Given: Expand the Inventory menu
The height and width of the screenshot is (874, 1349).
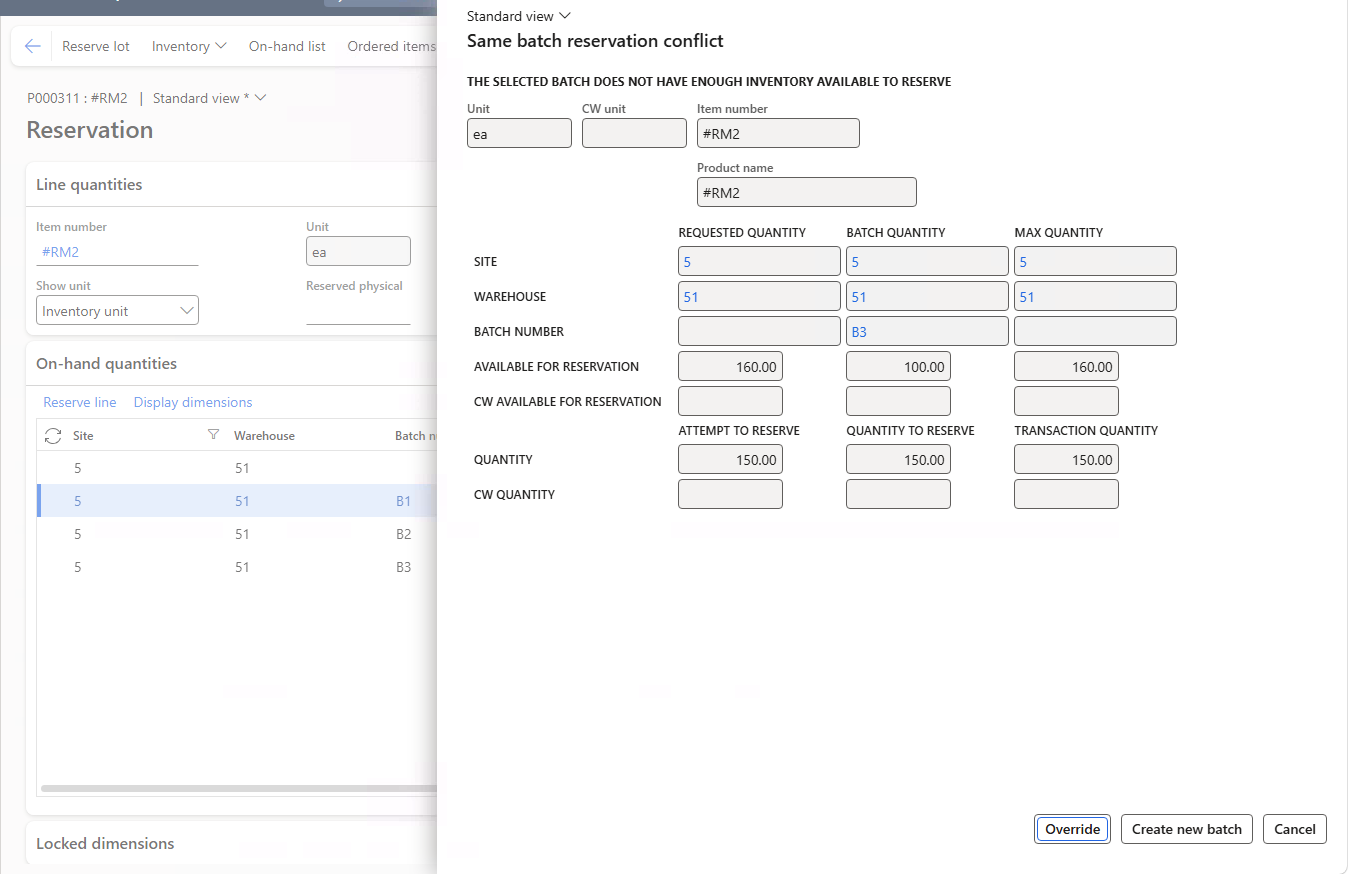Looking at the screenshot, I should coord(189,46).
